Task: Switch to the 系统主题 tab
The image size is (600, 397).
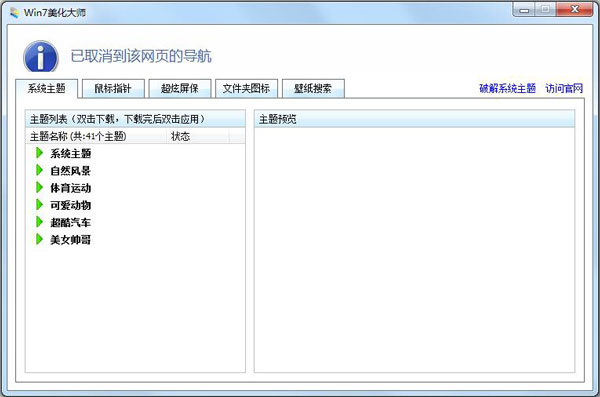Action: [x=47, y=88]
